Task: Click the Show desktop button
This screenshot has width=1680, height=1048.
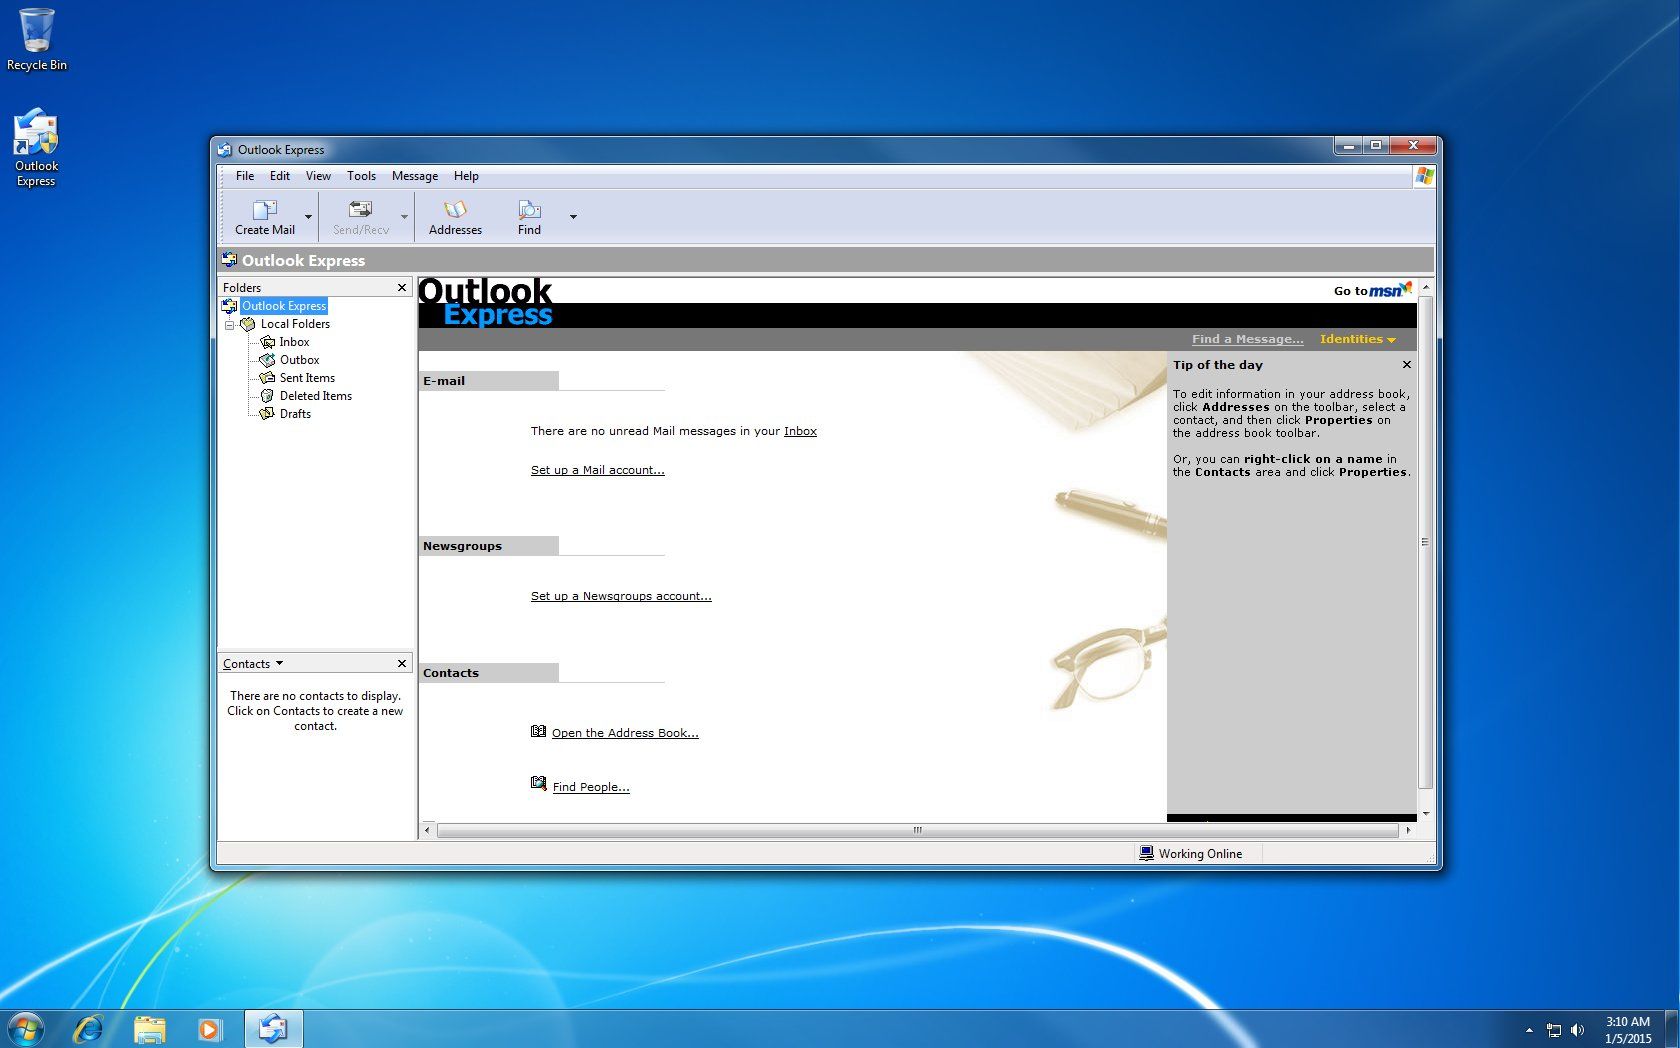Action: [x=1672, y=1029]
